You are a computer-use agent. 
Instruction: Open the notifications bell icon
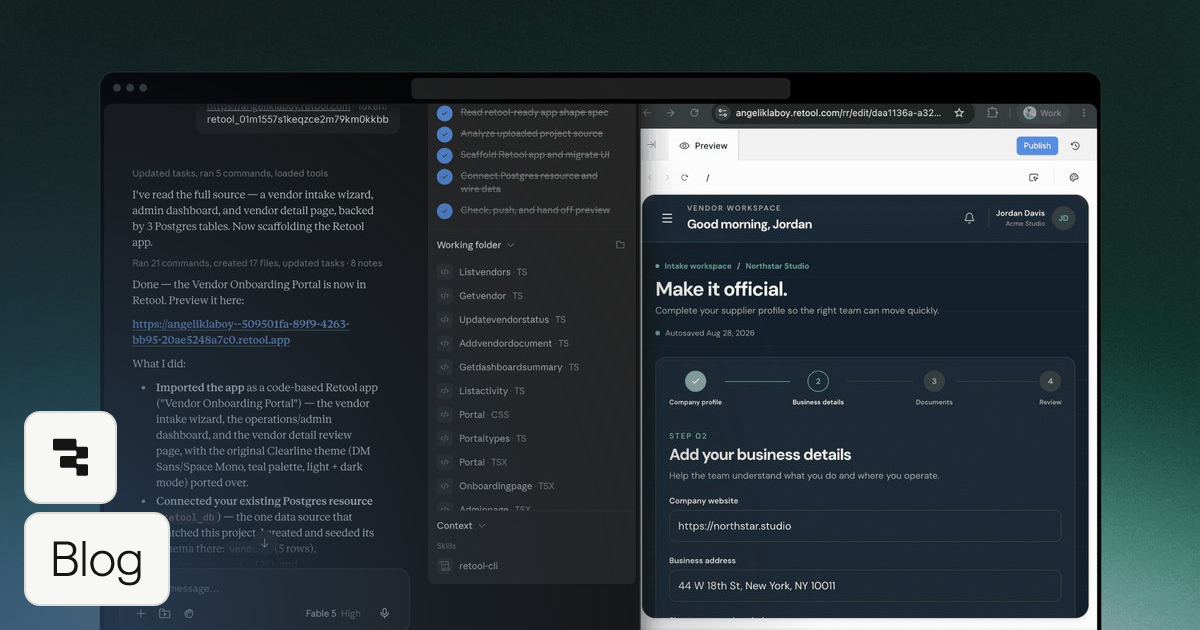(969, 218)
